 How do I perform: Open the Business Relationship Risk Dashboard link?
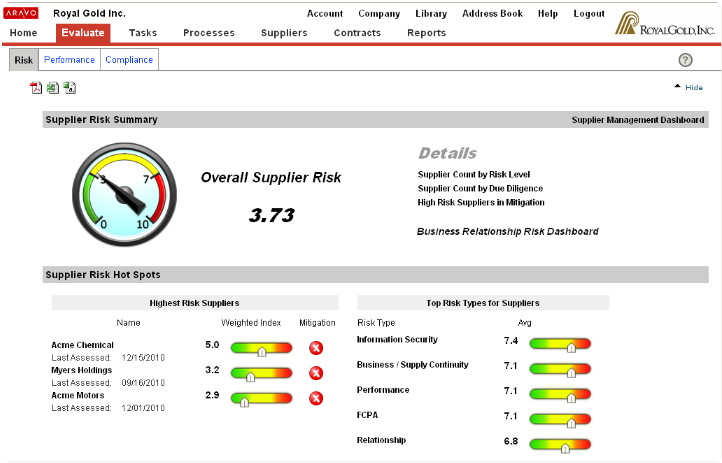[507, 231]
